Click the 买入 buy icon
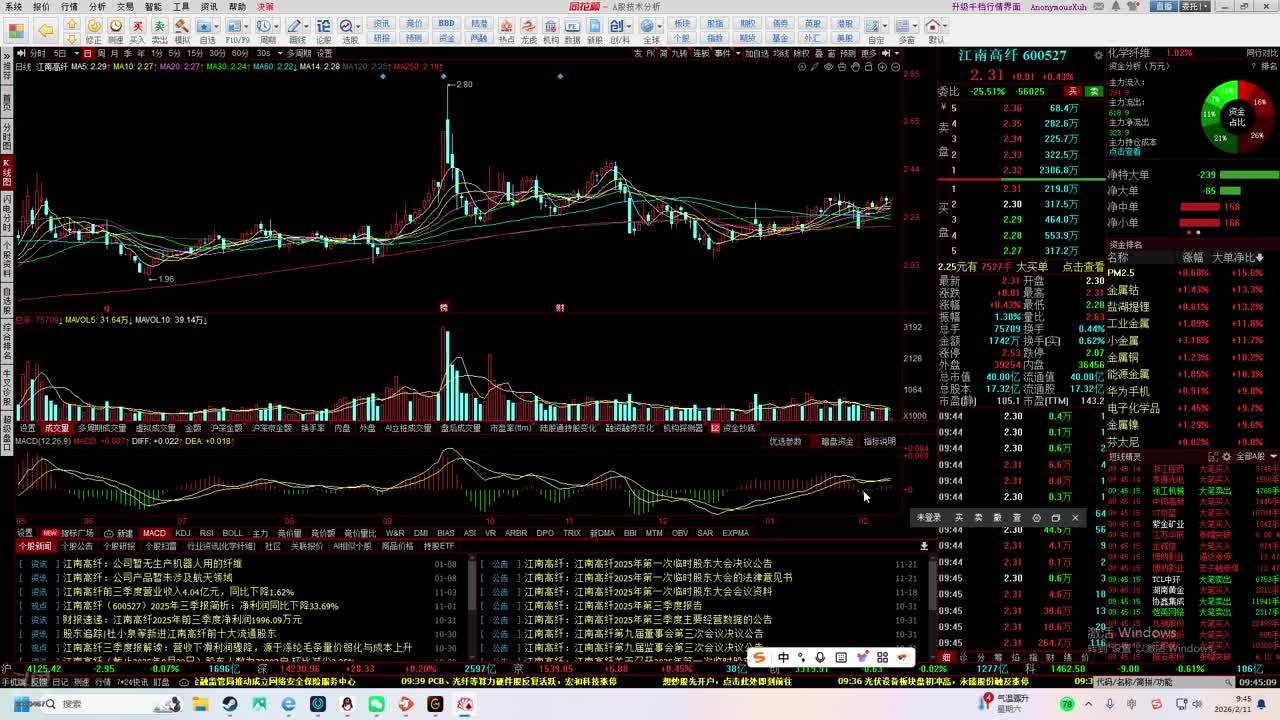The image size is (1280, 720). coord(137,30)
